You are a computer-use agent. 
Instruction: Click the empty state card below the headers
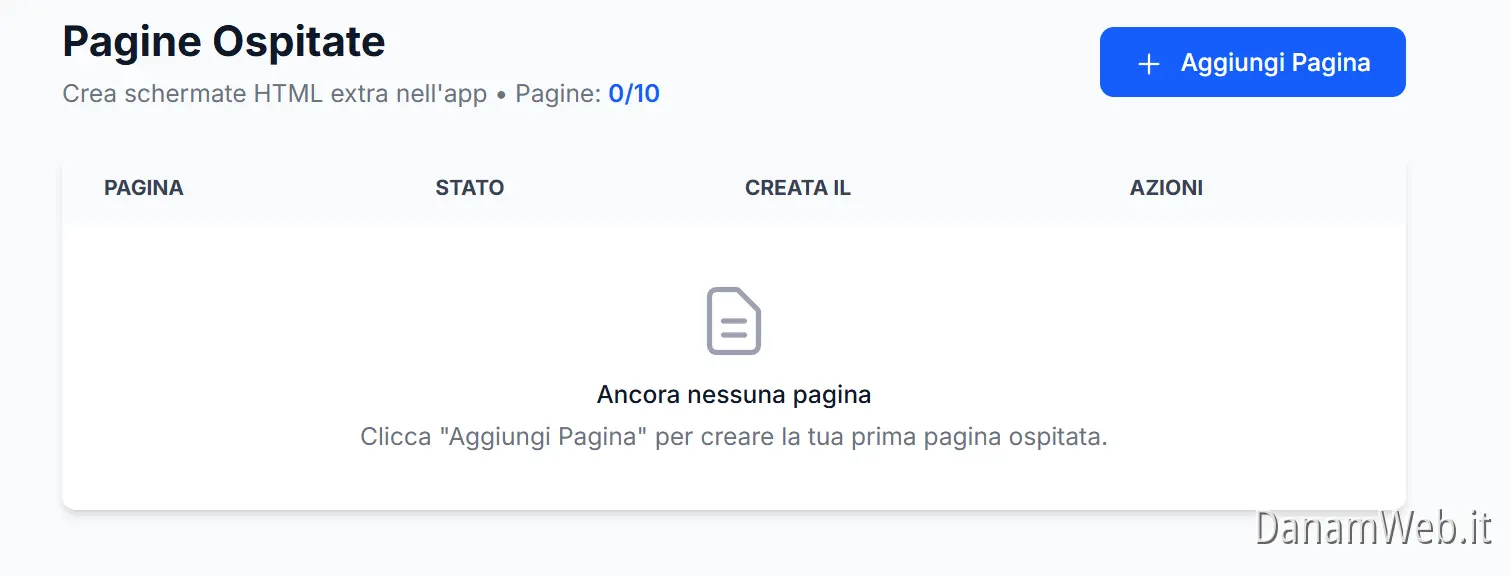coord(734,365)
